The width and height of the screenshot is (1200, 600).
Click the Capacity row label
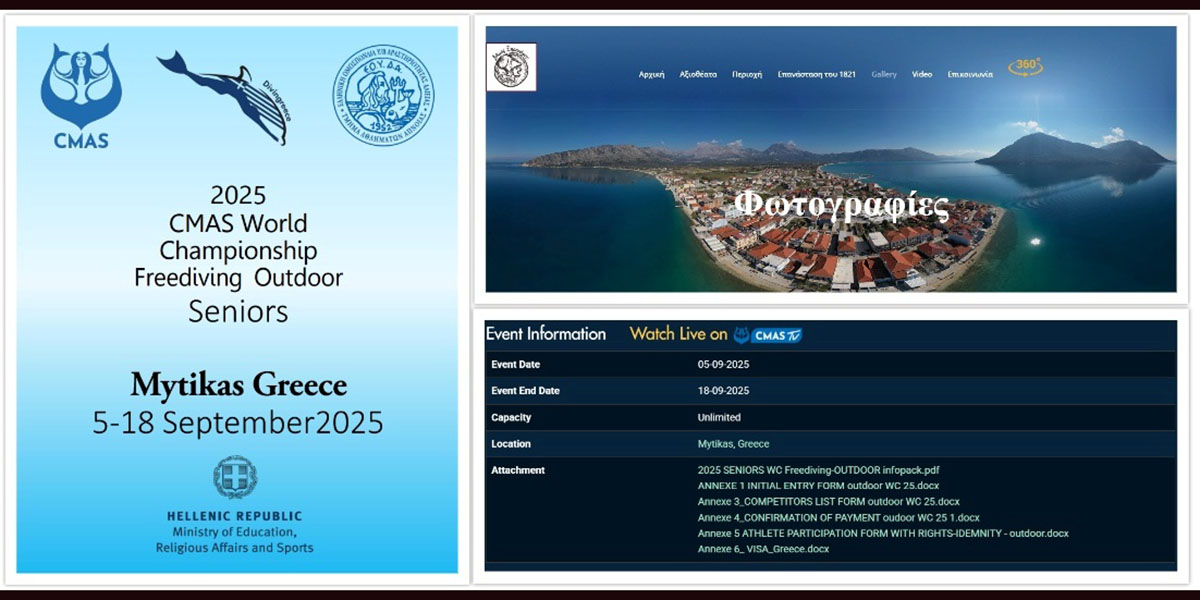[511, 417]
